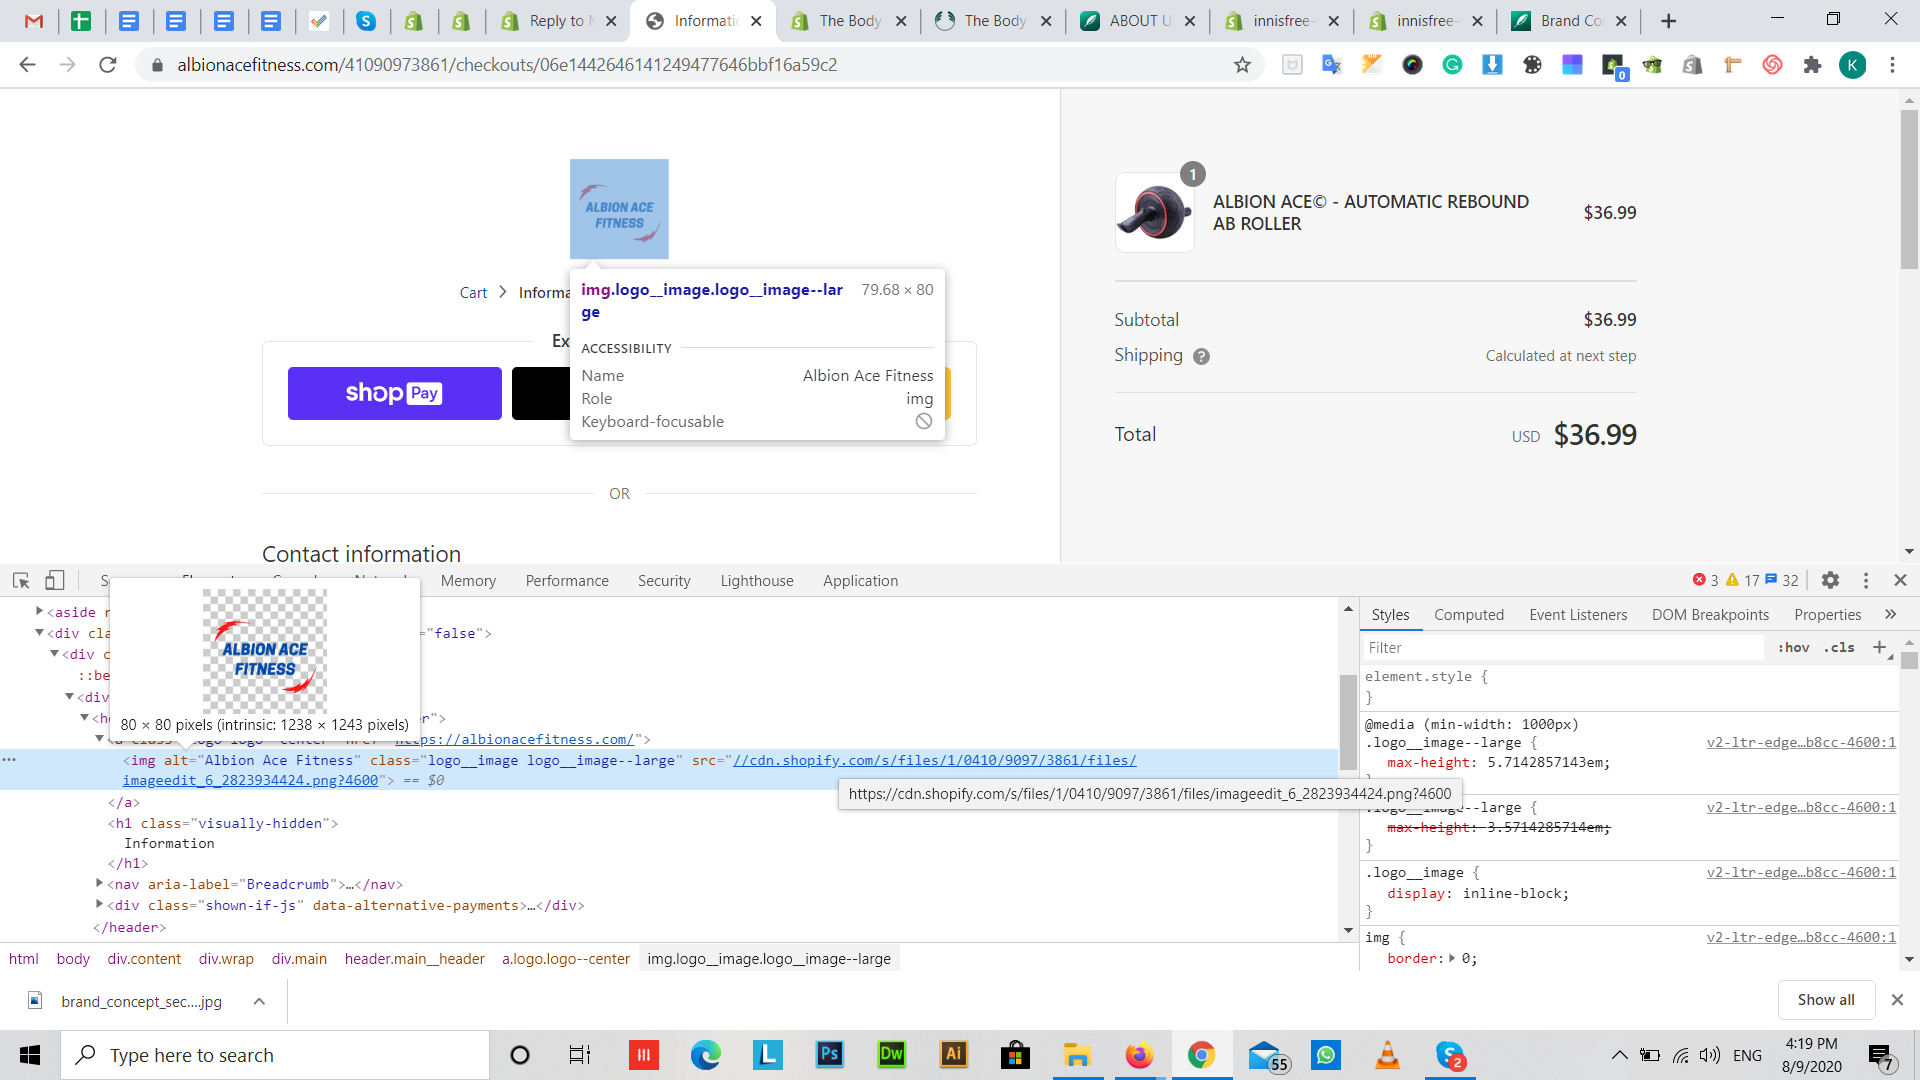This screenshot has width=1920, height=1080.
Task: Open Photoshop from the taskbar
Action: click(x=830, y=1055)
